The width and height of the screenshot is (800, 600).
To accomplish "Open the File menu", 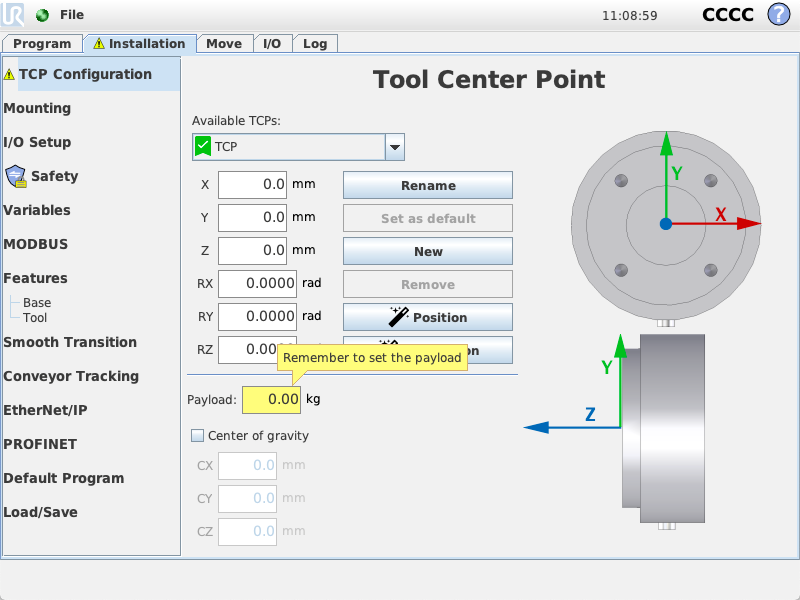I will [x=72, y=15].
